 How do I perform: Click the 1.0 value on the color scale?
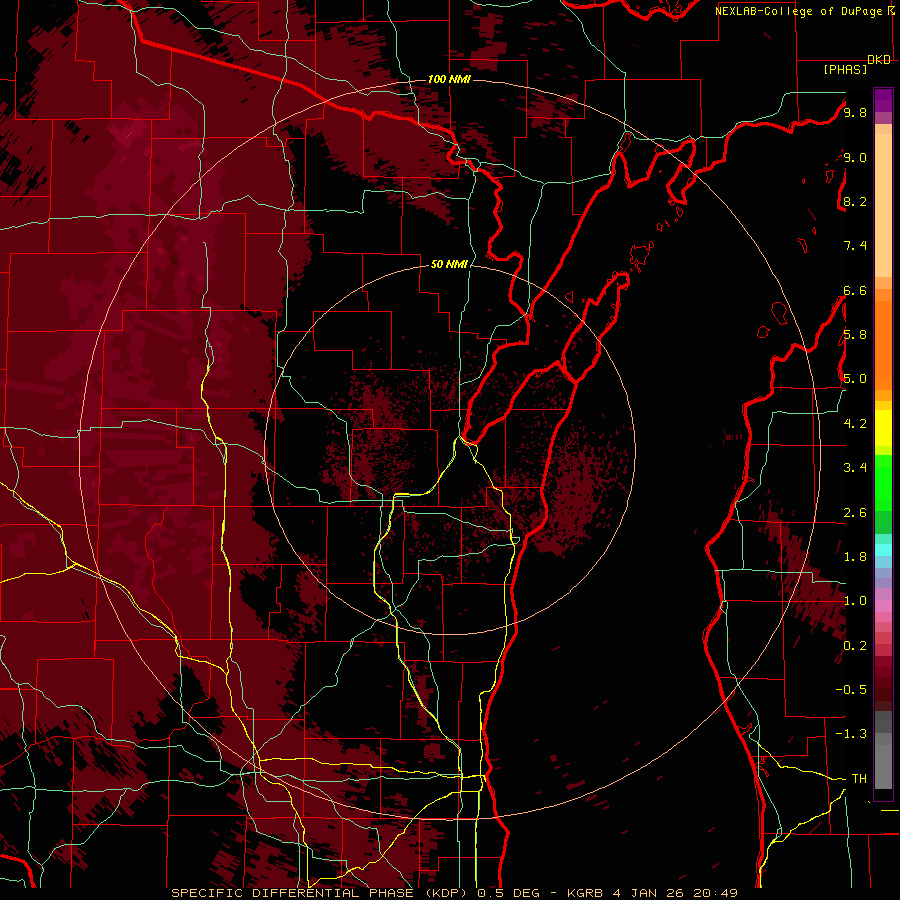[x=855, y=601]
